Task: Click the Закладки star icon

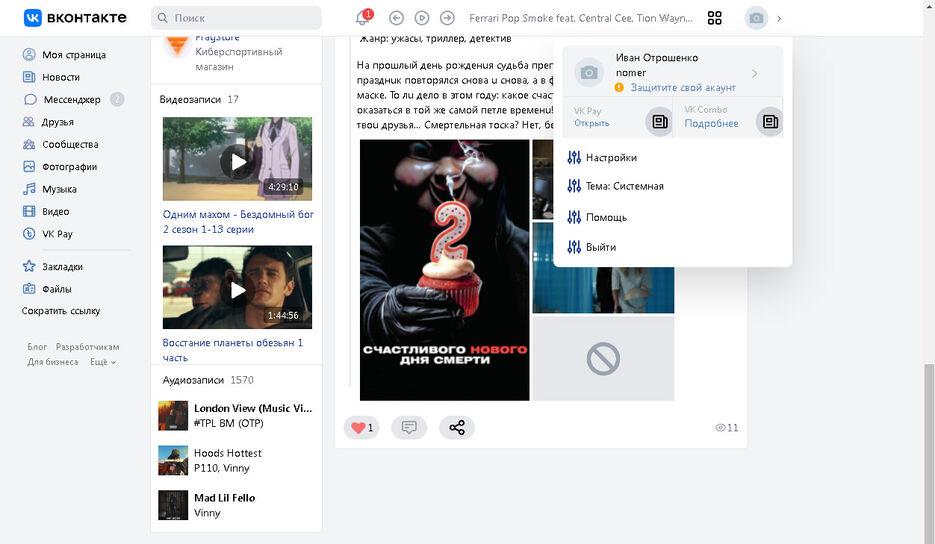Action: pos(29,267)
